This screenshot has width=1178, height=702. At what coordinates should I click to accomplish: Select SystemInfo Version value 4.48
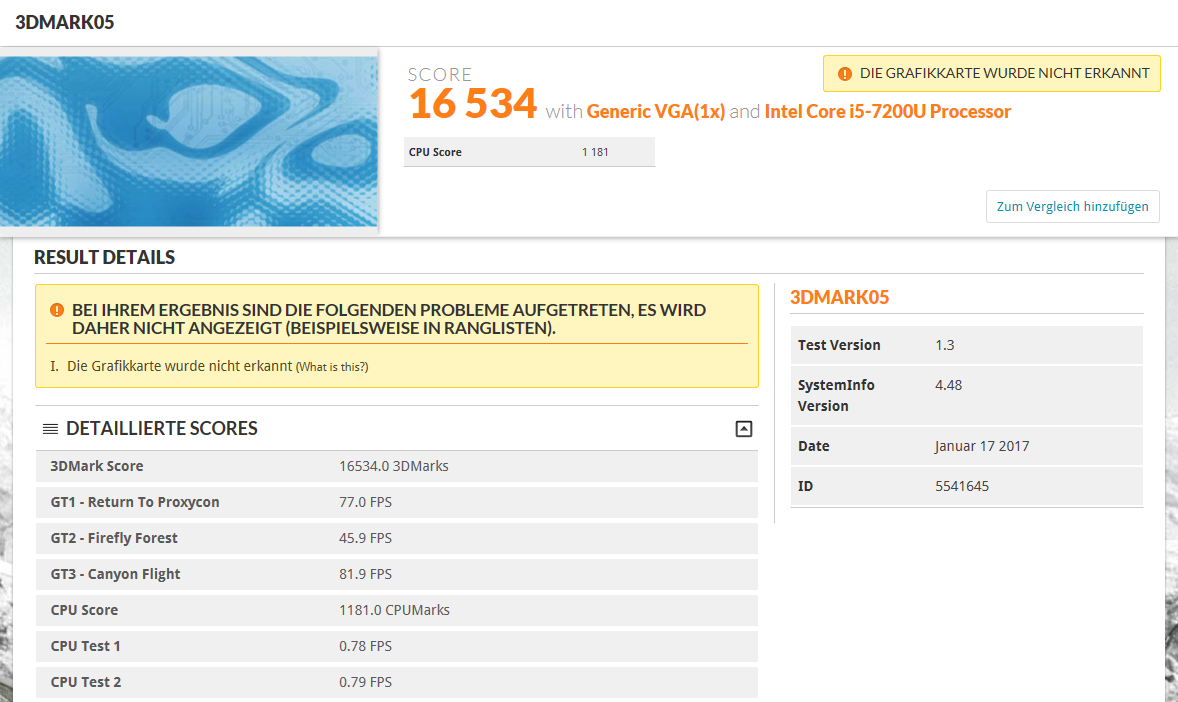(x=948, y=385)
